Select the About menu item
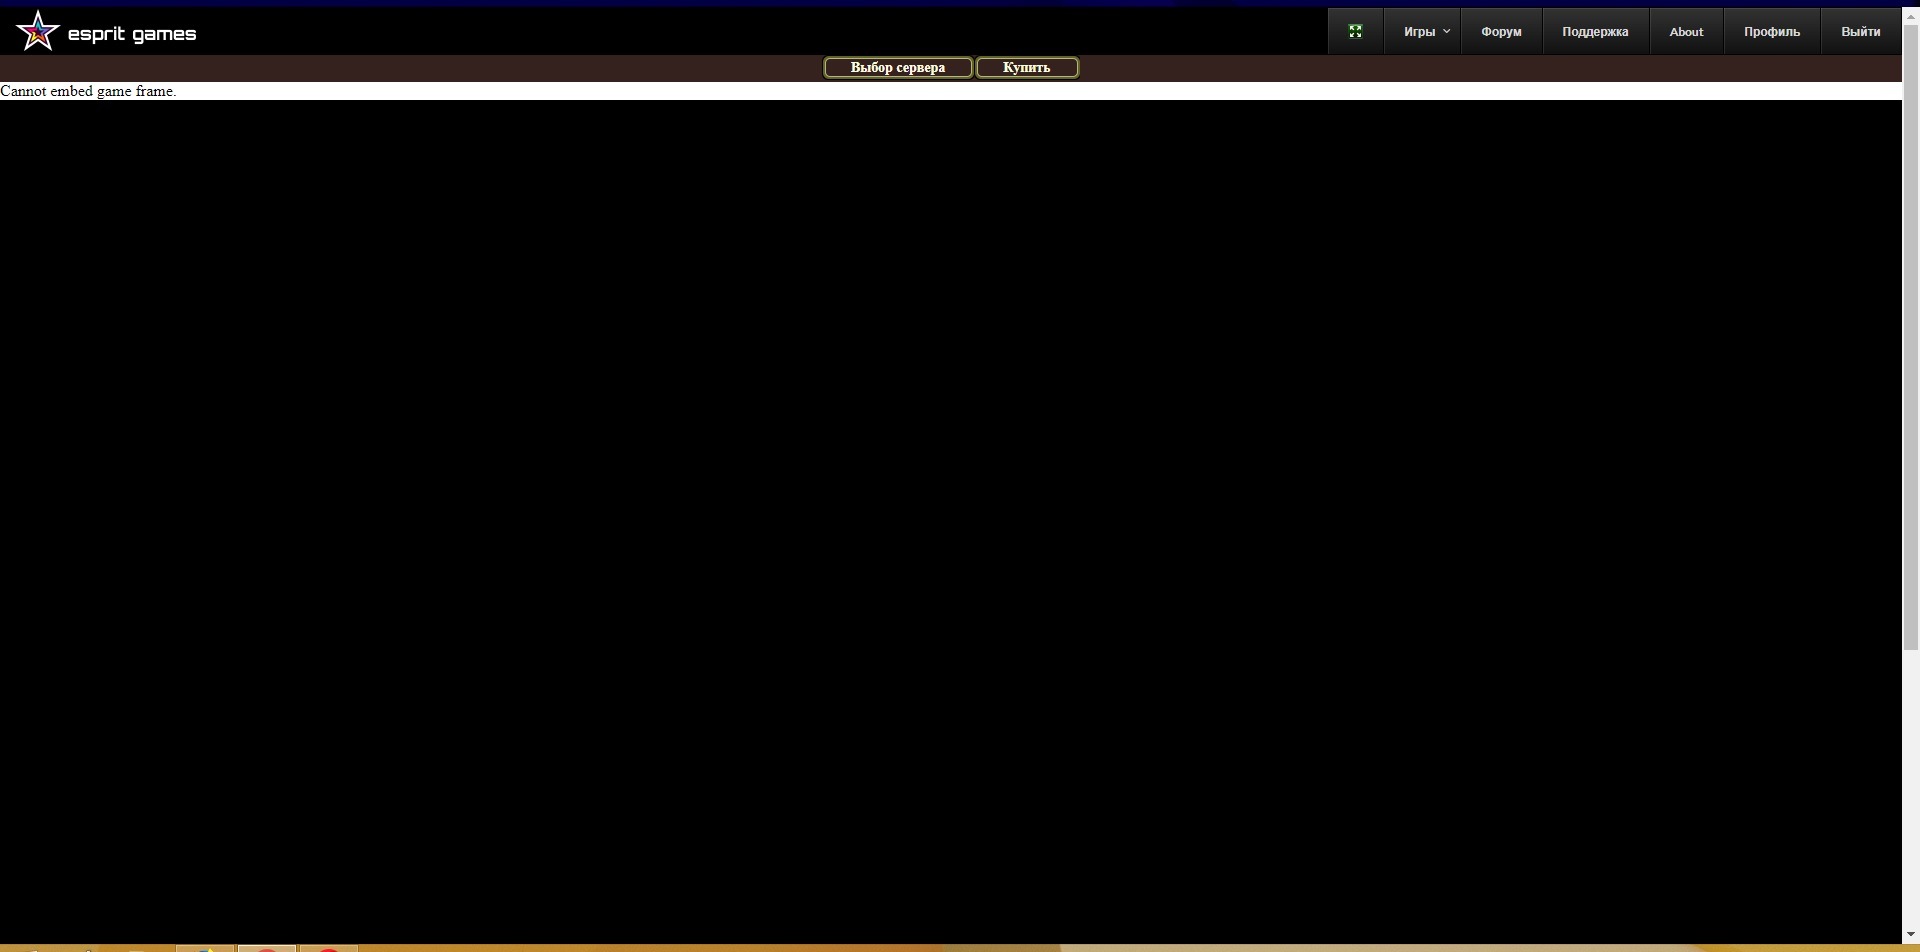Viewport: 1920px width, 952px height. tap(1685, 32)
